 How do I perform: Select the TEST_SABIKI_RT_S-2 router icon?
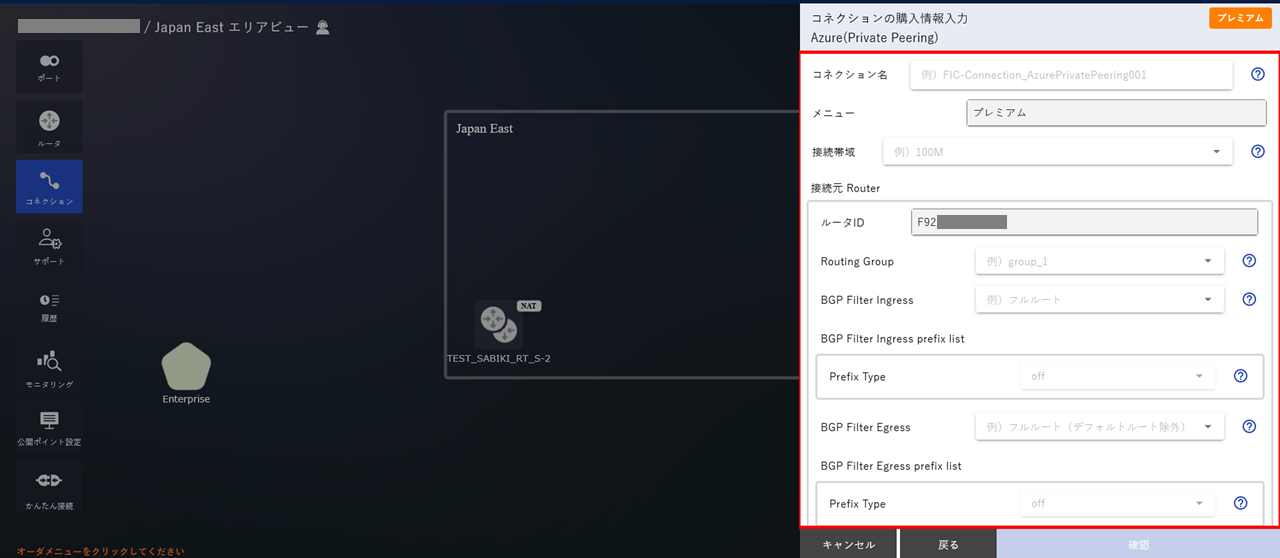[x=498, y=324]
